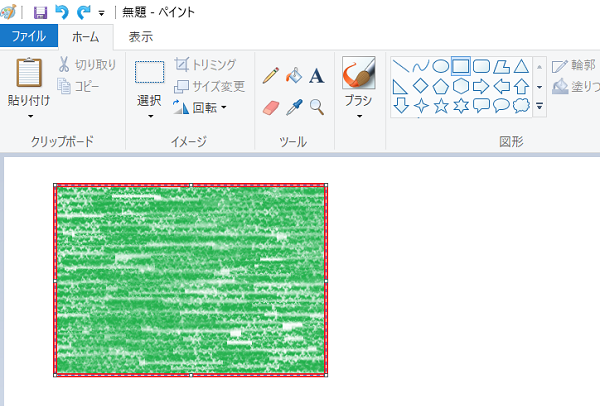Screen dimensions: 600x406
Task: Select the Line shape
Action: [x=401, y=66]
